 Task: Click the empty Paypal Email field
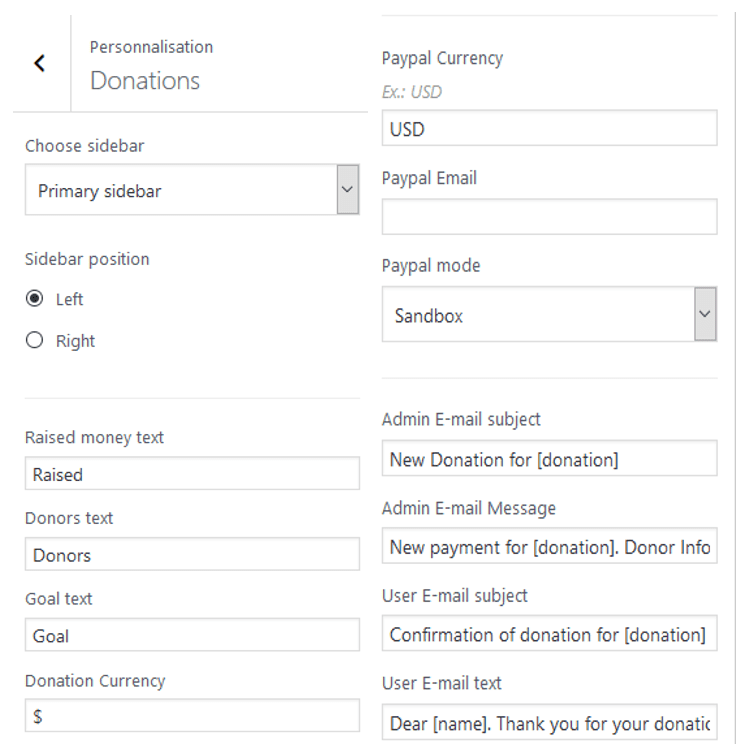pos(550,217)
